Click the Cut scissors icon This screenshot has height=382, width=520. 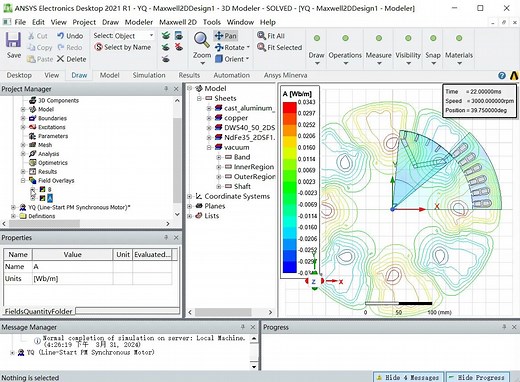[31, 36]
